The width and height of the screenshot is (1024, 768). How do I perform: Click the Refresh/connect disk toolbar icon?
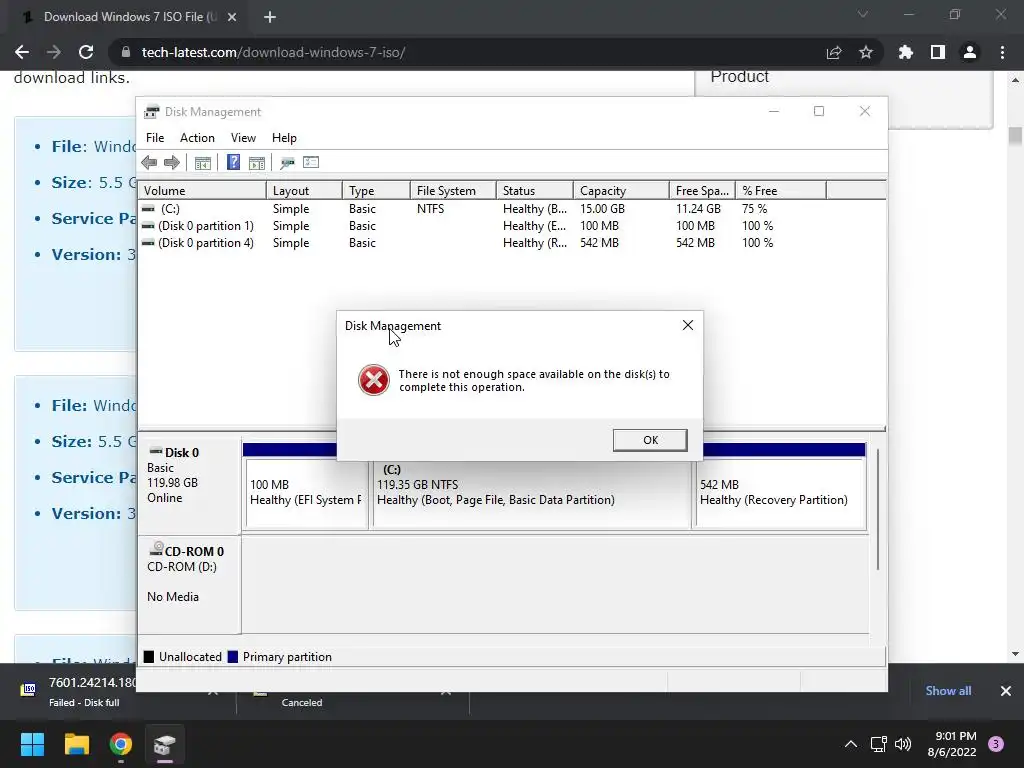point(287,163)
